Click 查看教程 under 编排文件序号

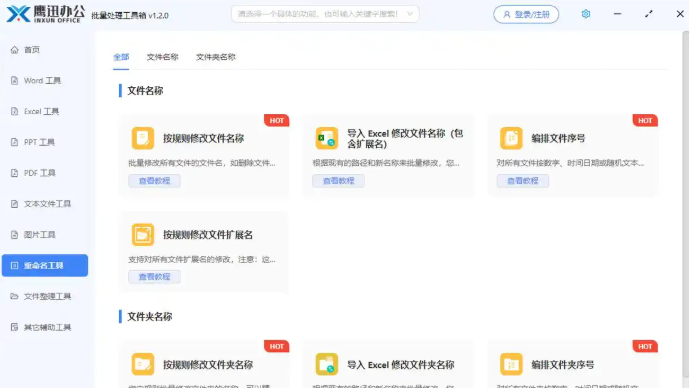523,181
